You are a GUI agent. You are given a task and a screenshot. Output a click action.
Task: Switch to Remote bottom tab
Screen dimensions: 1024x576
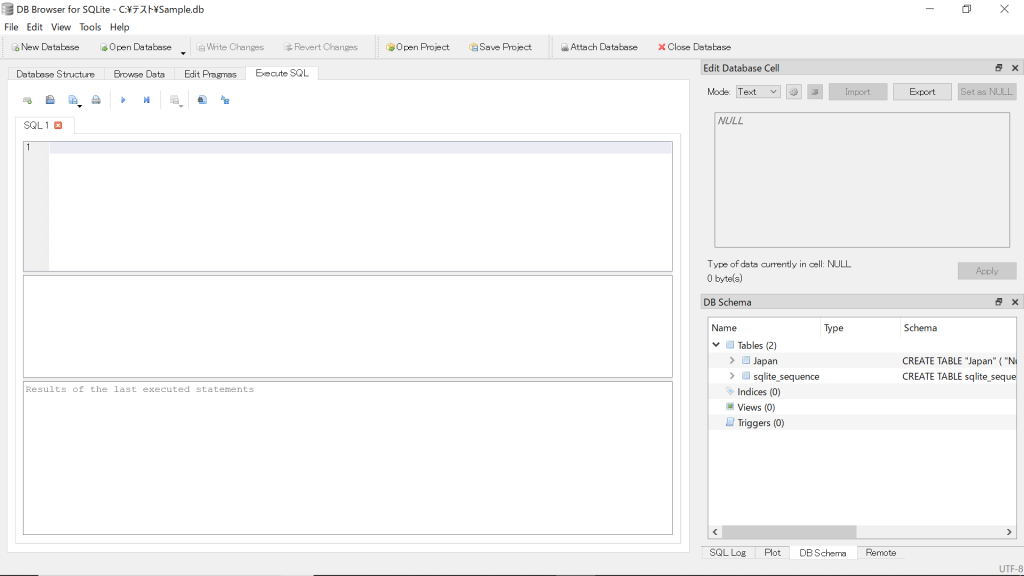pyautogui.click(x=881, y=552)
